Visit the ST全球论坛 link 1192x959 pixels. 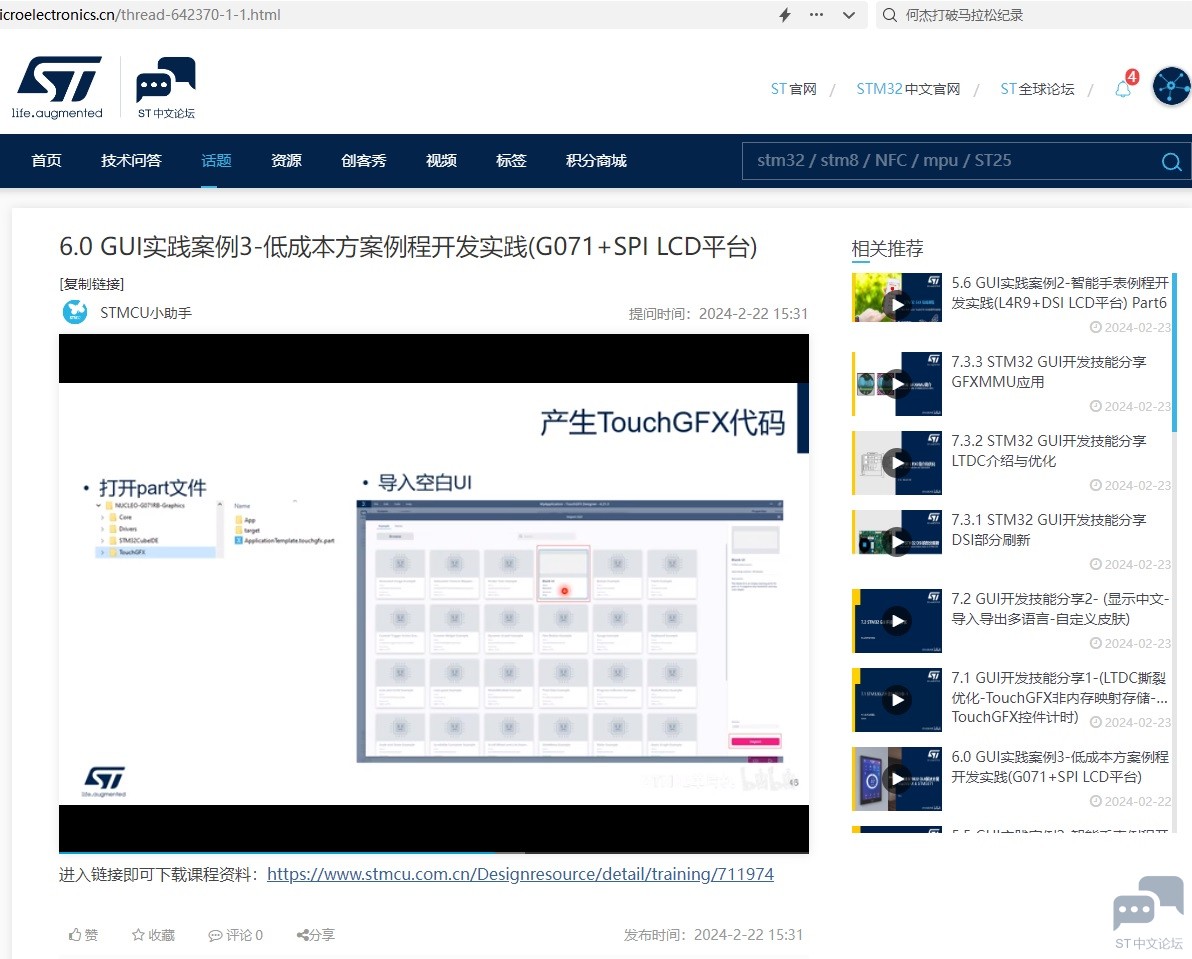[1037, 89]
